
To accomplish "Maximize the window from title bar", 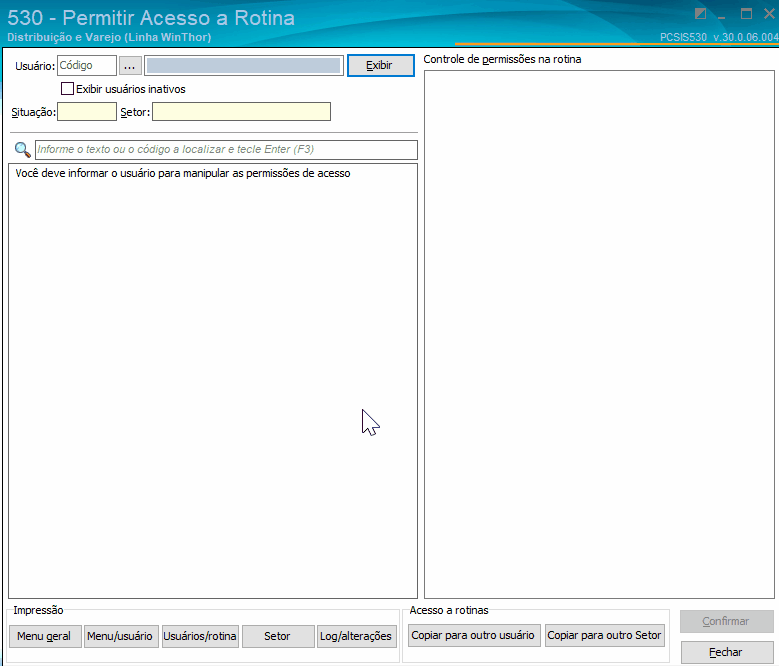I will [746, 14].
